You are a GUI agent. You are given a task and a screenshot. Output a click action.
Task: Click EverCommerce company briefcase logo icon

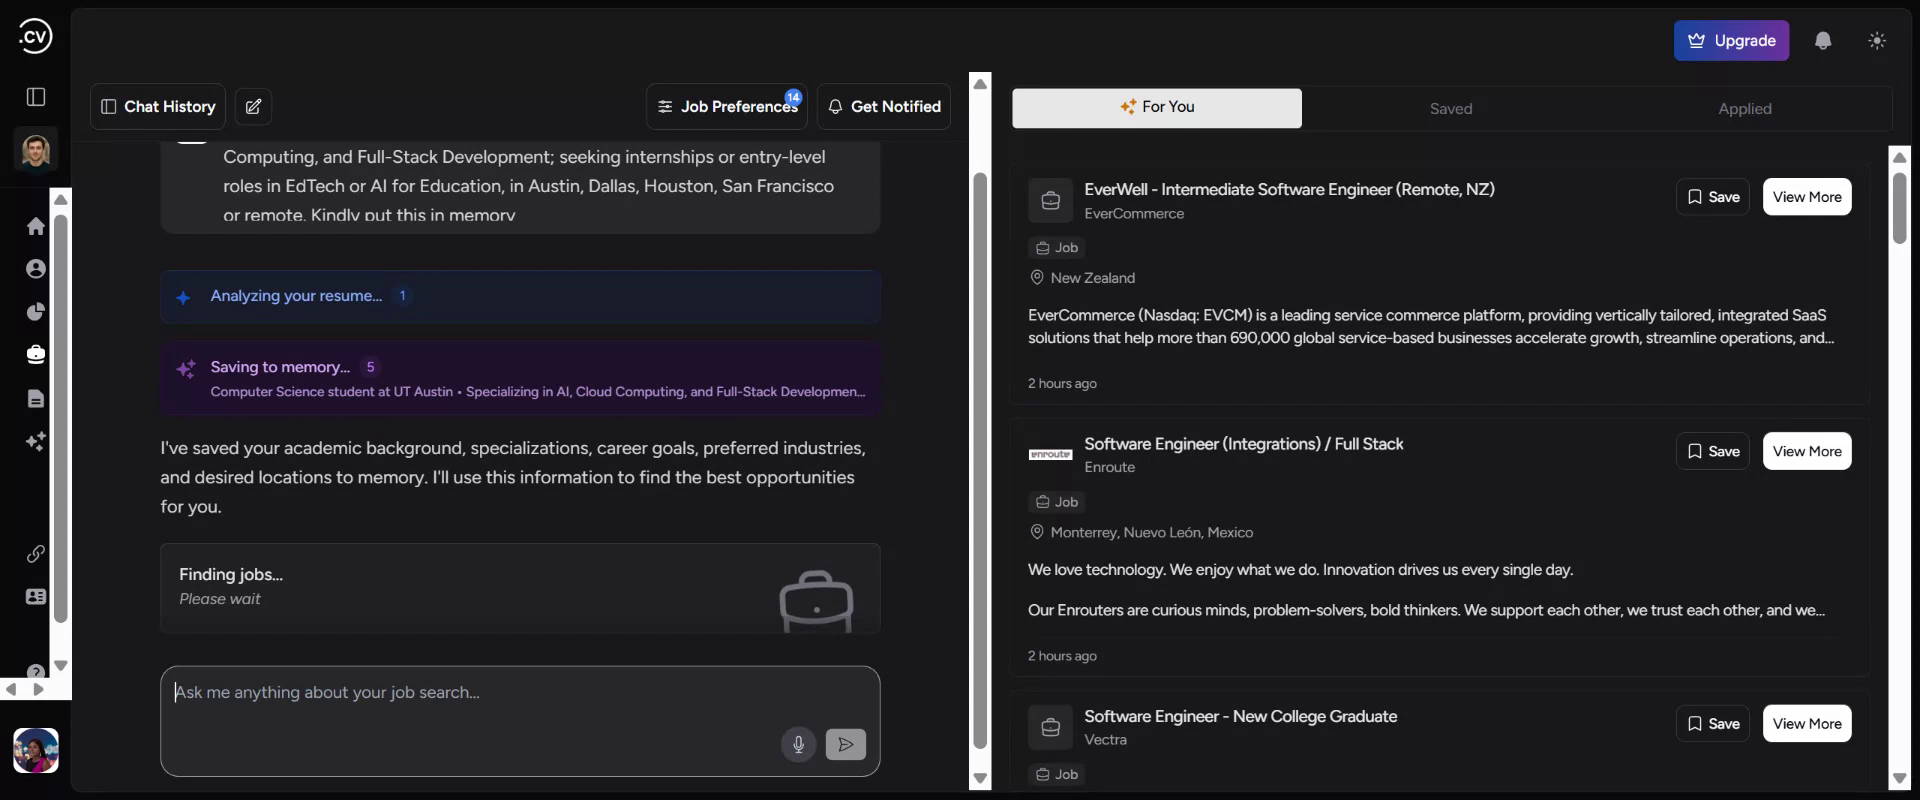pos(1050,201)
